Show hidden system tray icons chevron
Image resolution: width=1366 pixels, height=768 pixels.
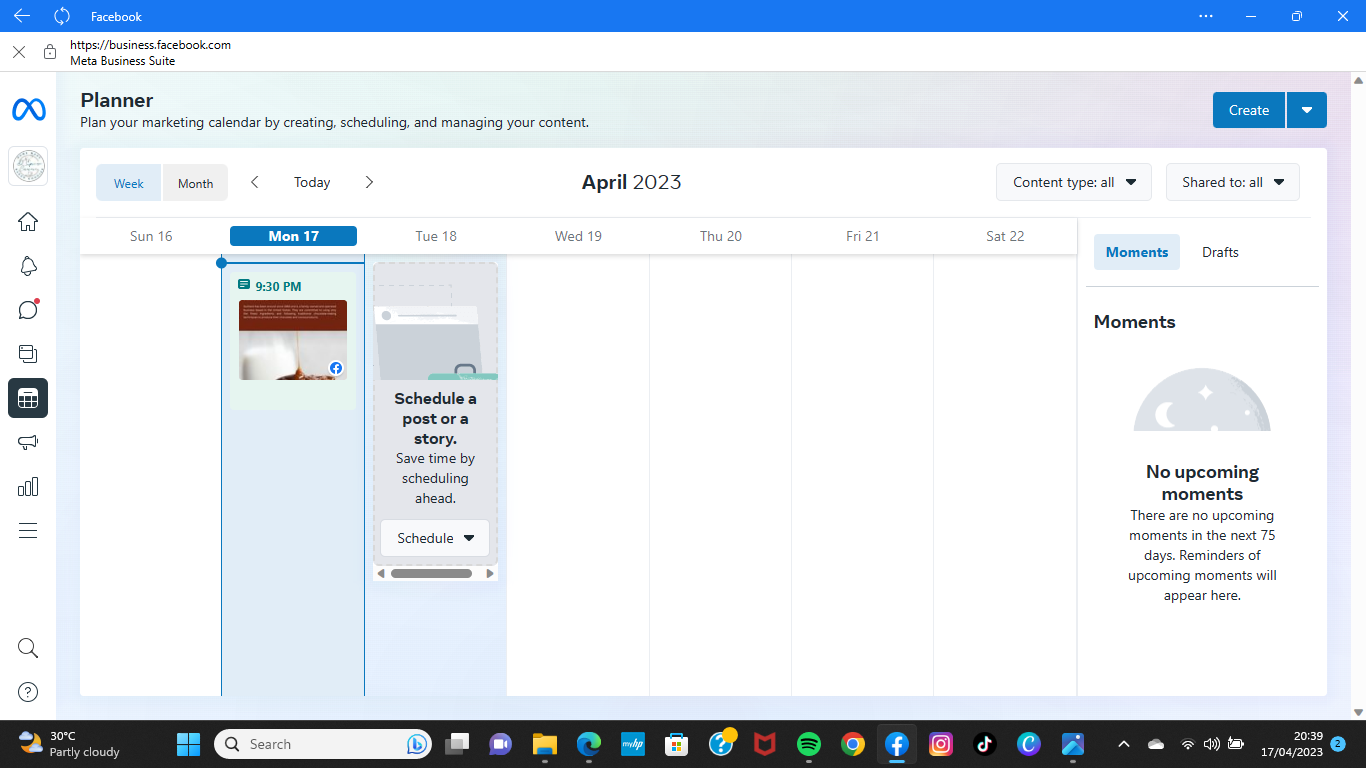(x=1123, y=744)
